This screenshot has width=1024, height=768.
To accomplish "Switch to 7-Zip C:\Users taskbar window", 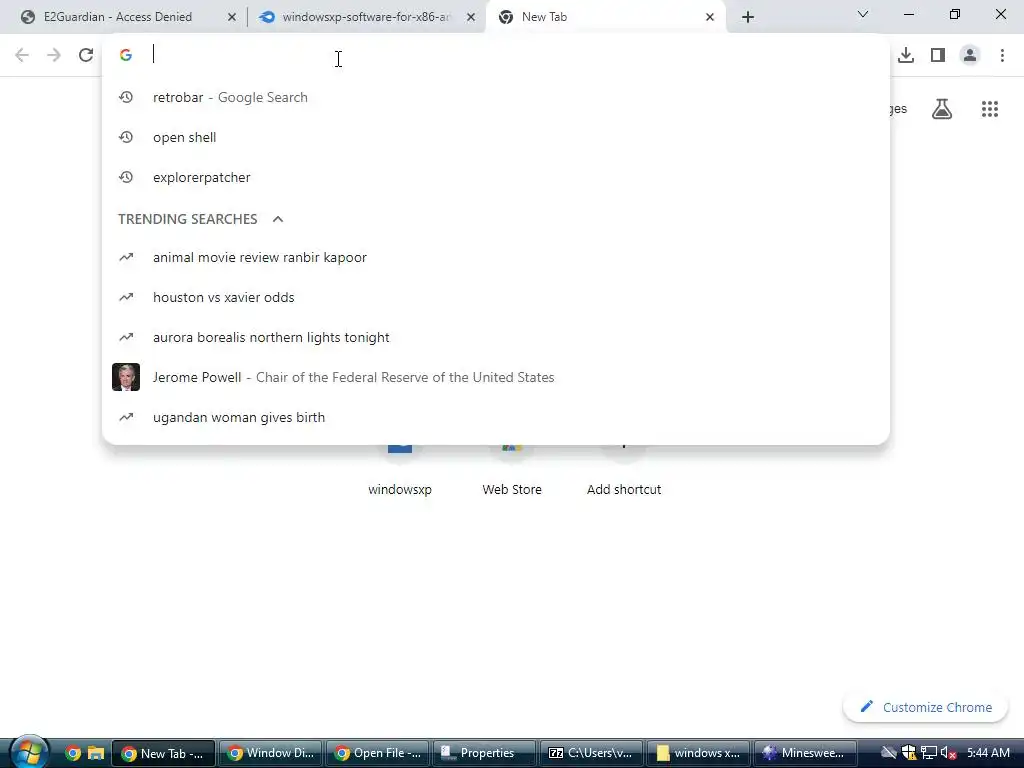I will pyautogui.click(x=591, y=753).
